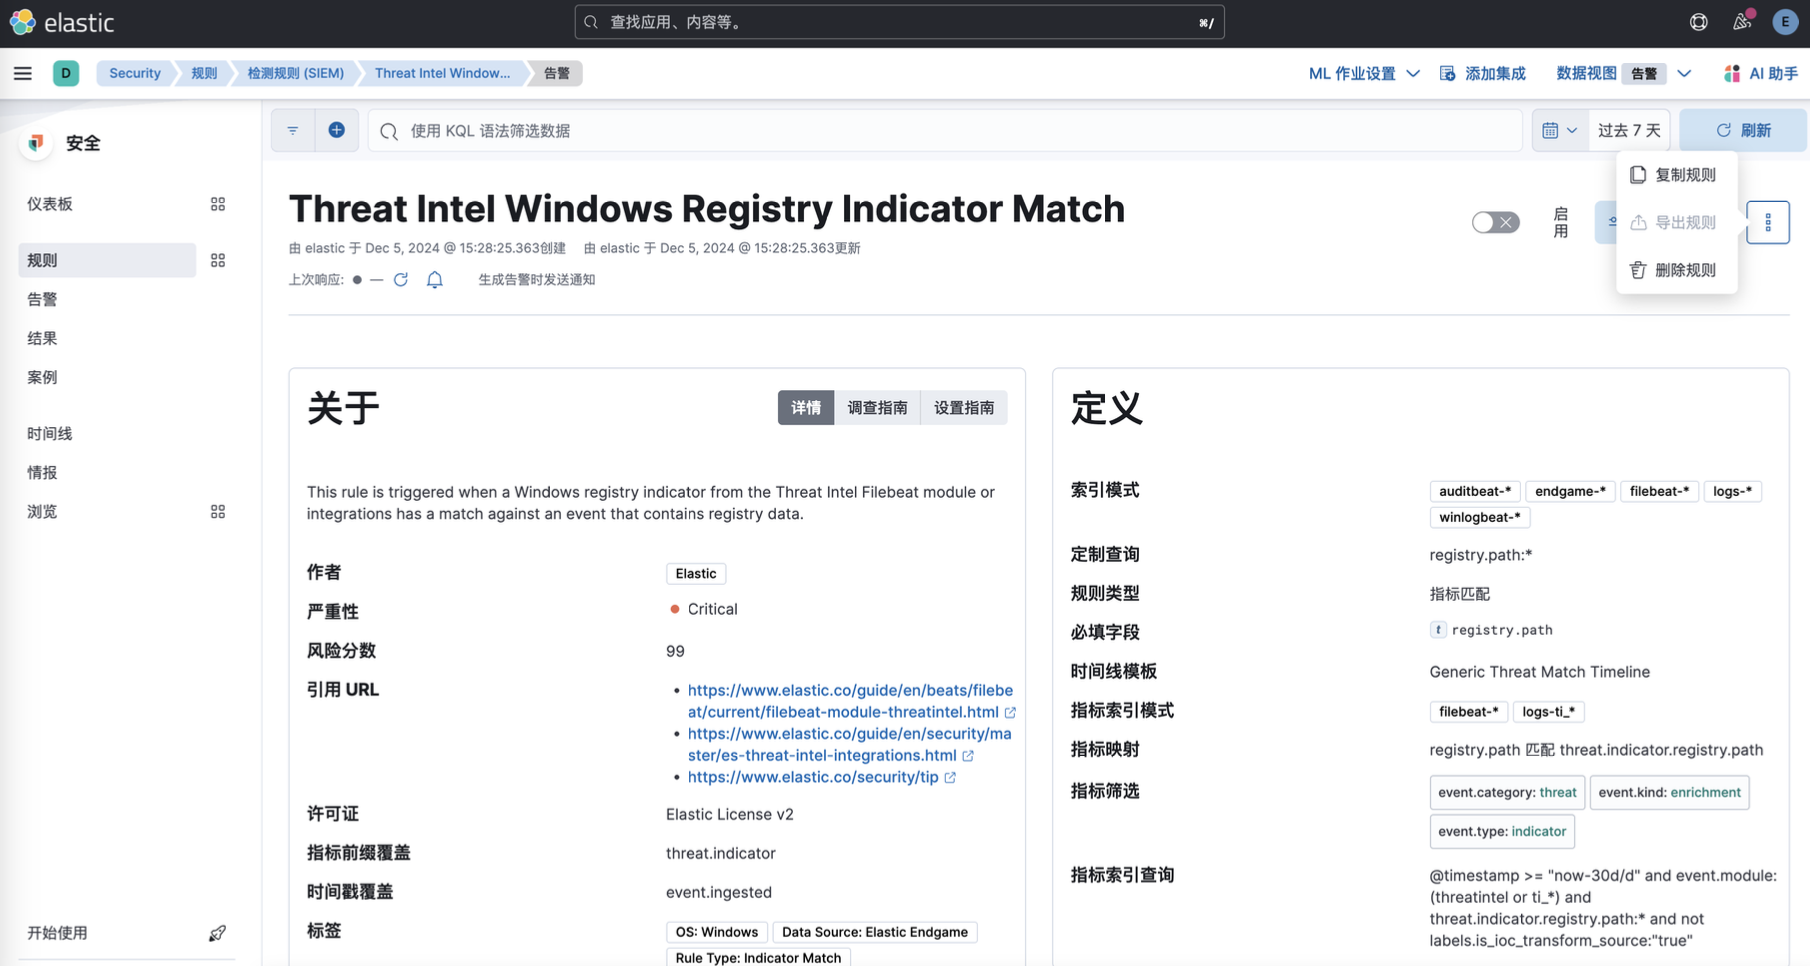Click the event.category: threat filter badge
The image size is (1810, 966).
(x=1507, y=792)
